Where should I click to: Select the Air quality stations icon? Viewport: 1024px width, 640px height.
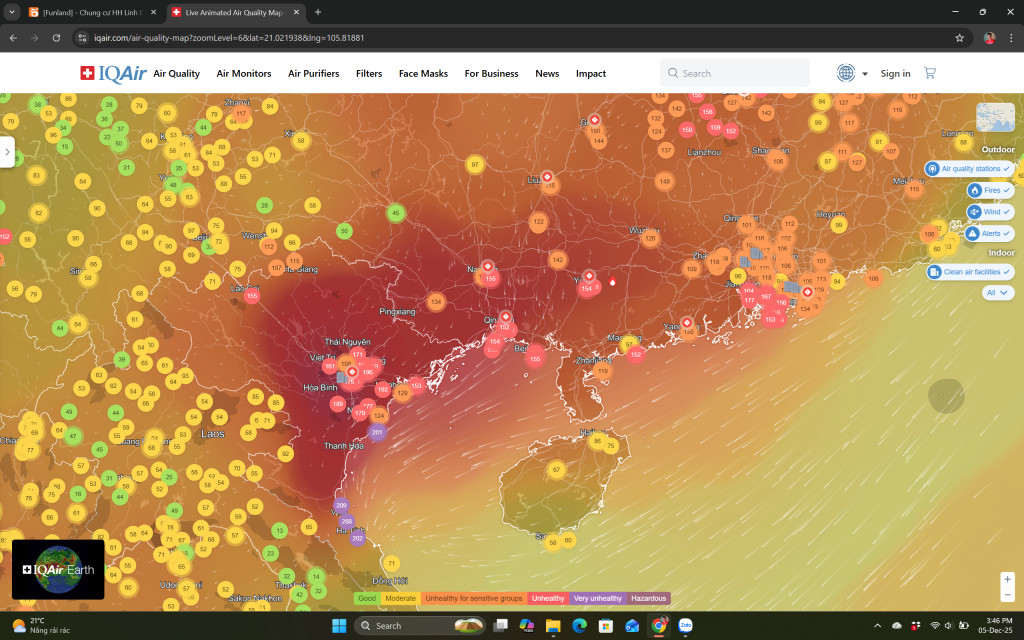click(933, 169)
